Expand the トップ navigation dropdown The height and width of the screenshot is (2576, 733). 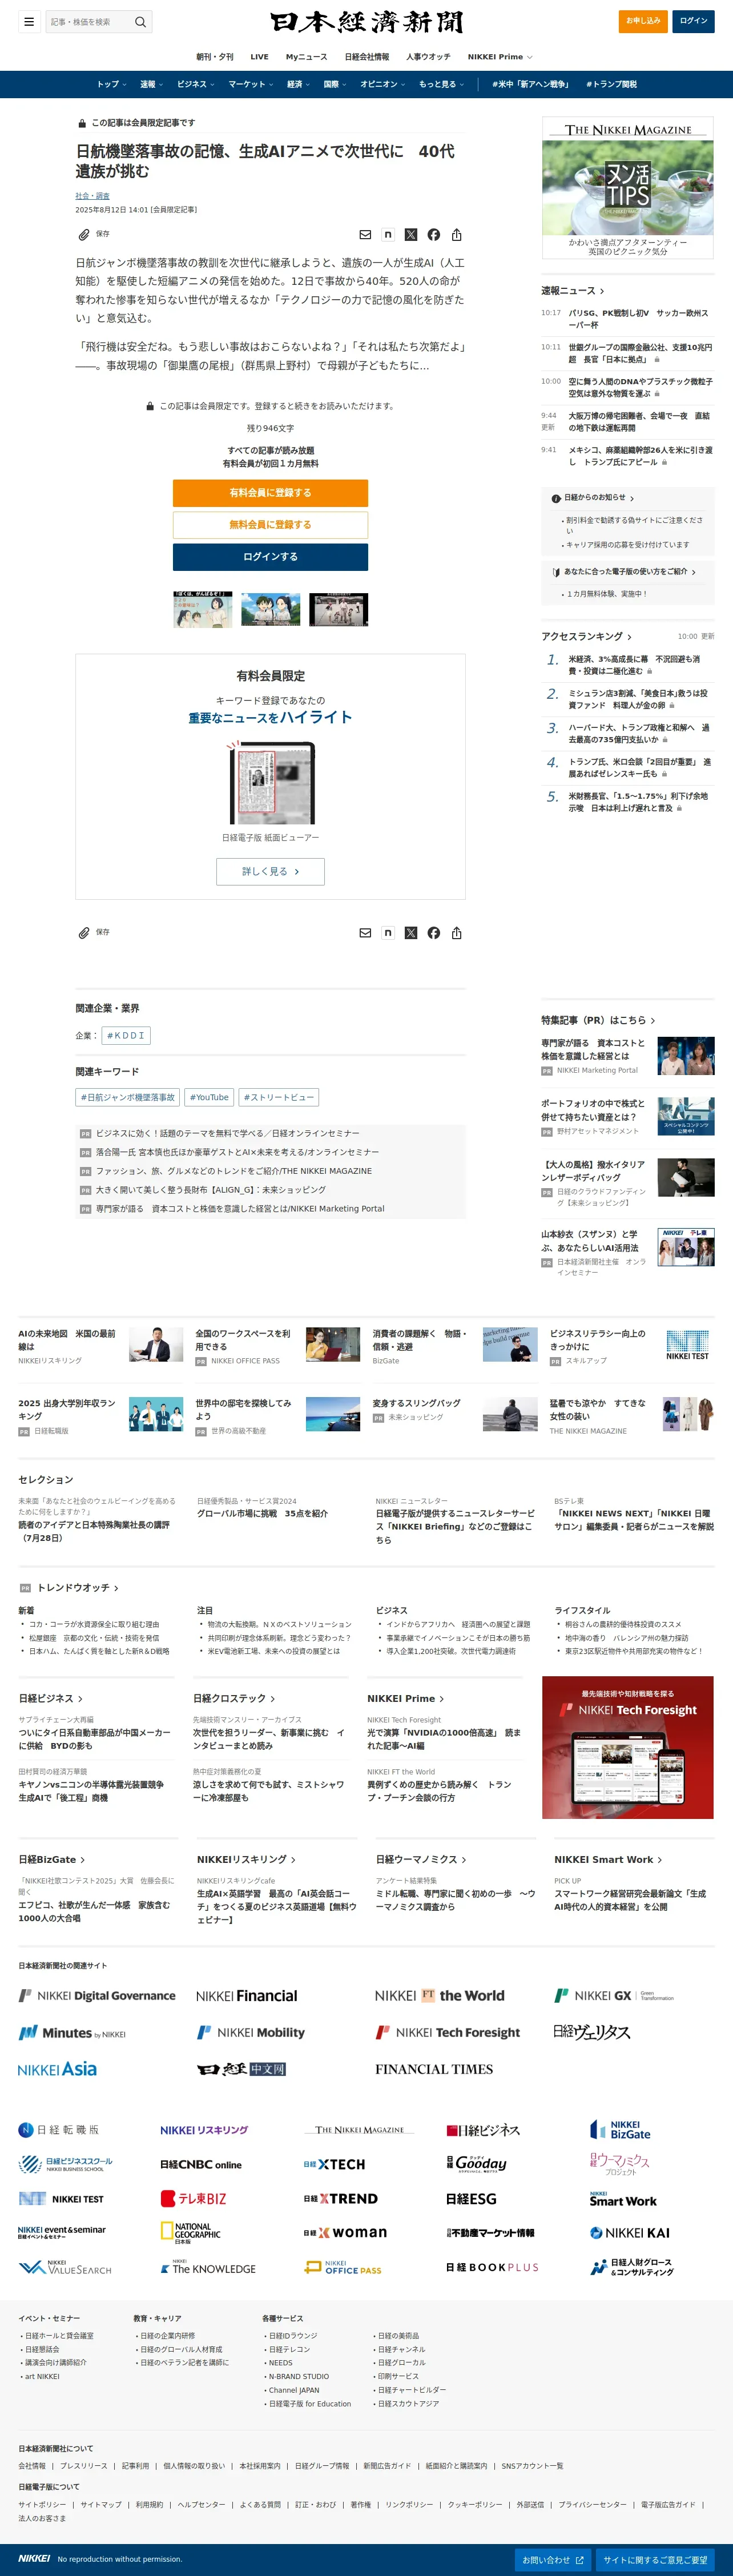pyautogui.click(x=112, y=84)
